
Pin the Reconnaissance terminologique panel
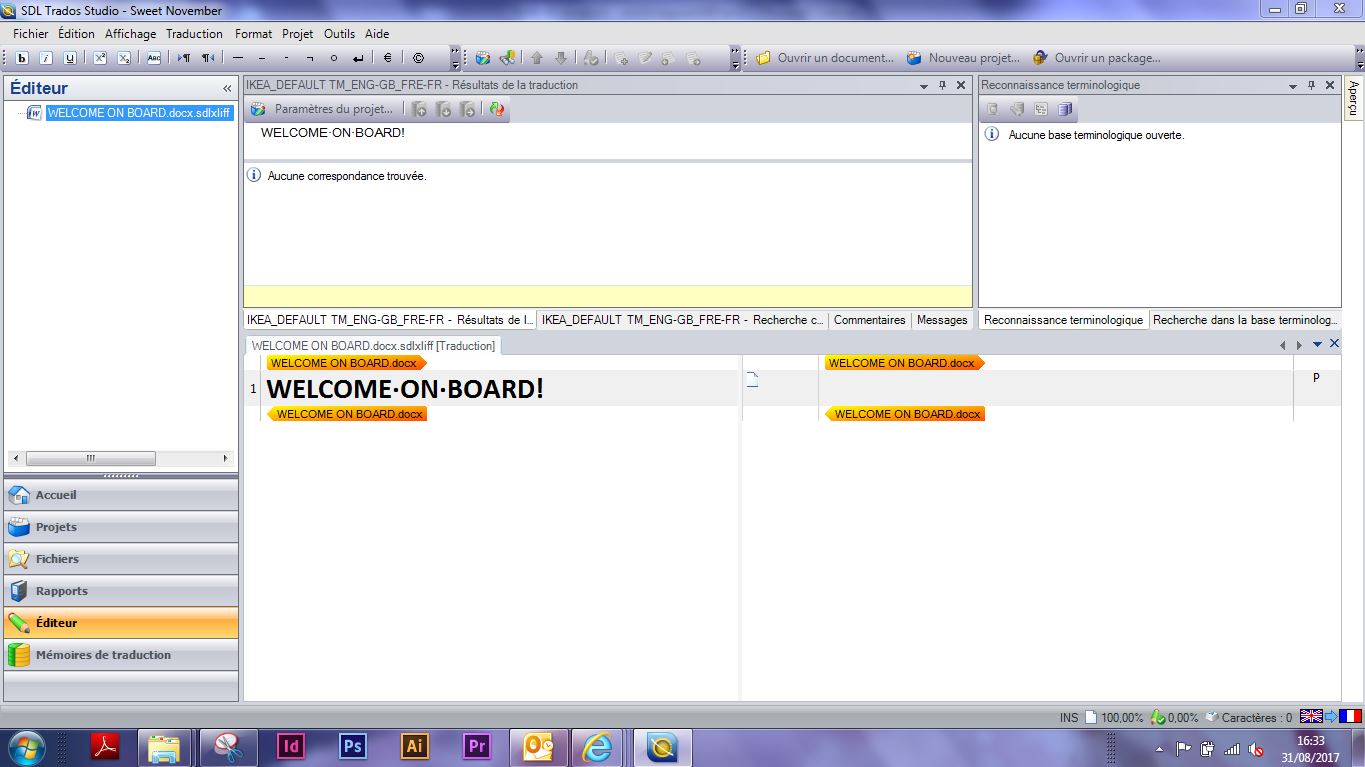click(x=1312, y=86)
